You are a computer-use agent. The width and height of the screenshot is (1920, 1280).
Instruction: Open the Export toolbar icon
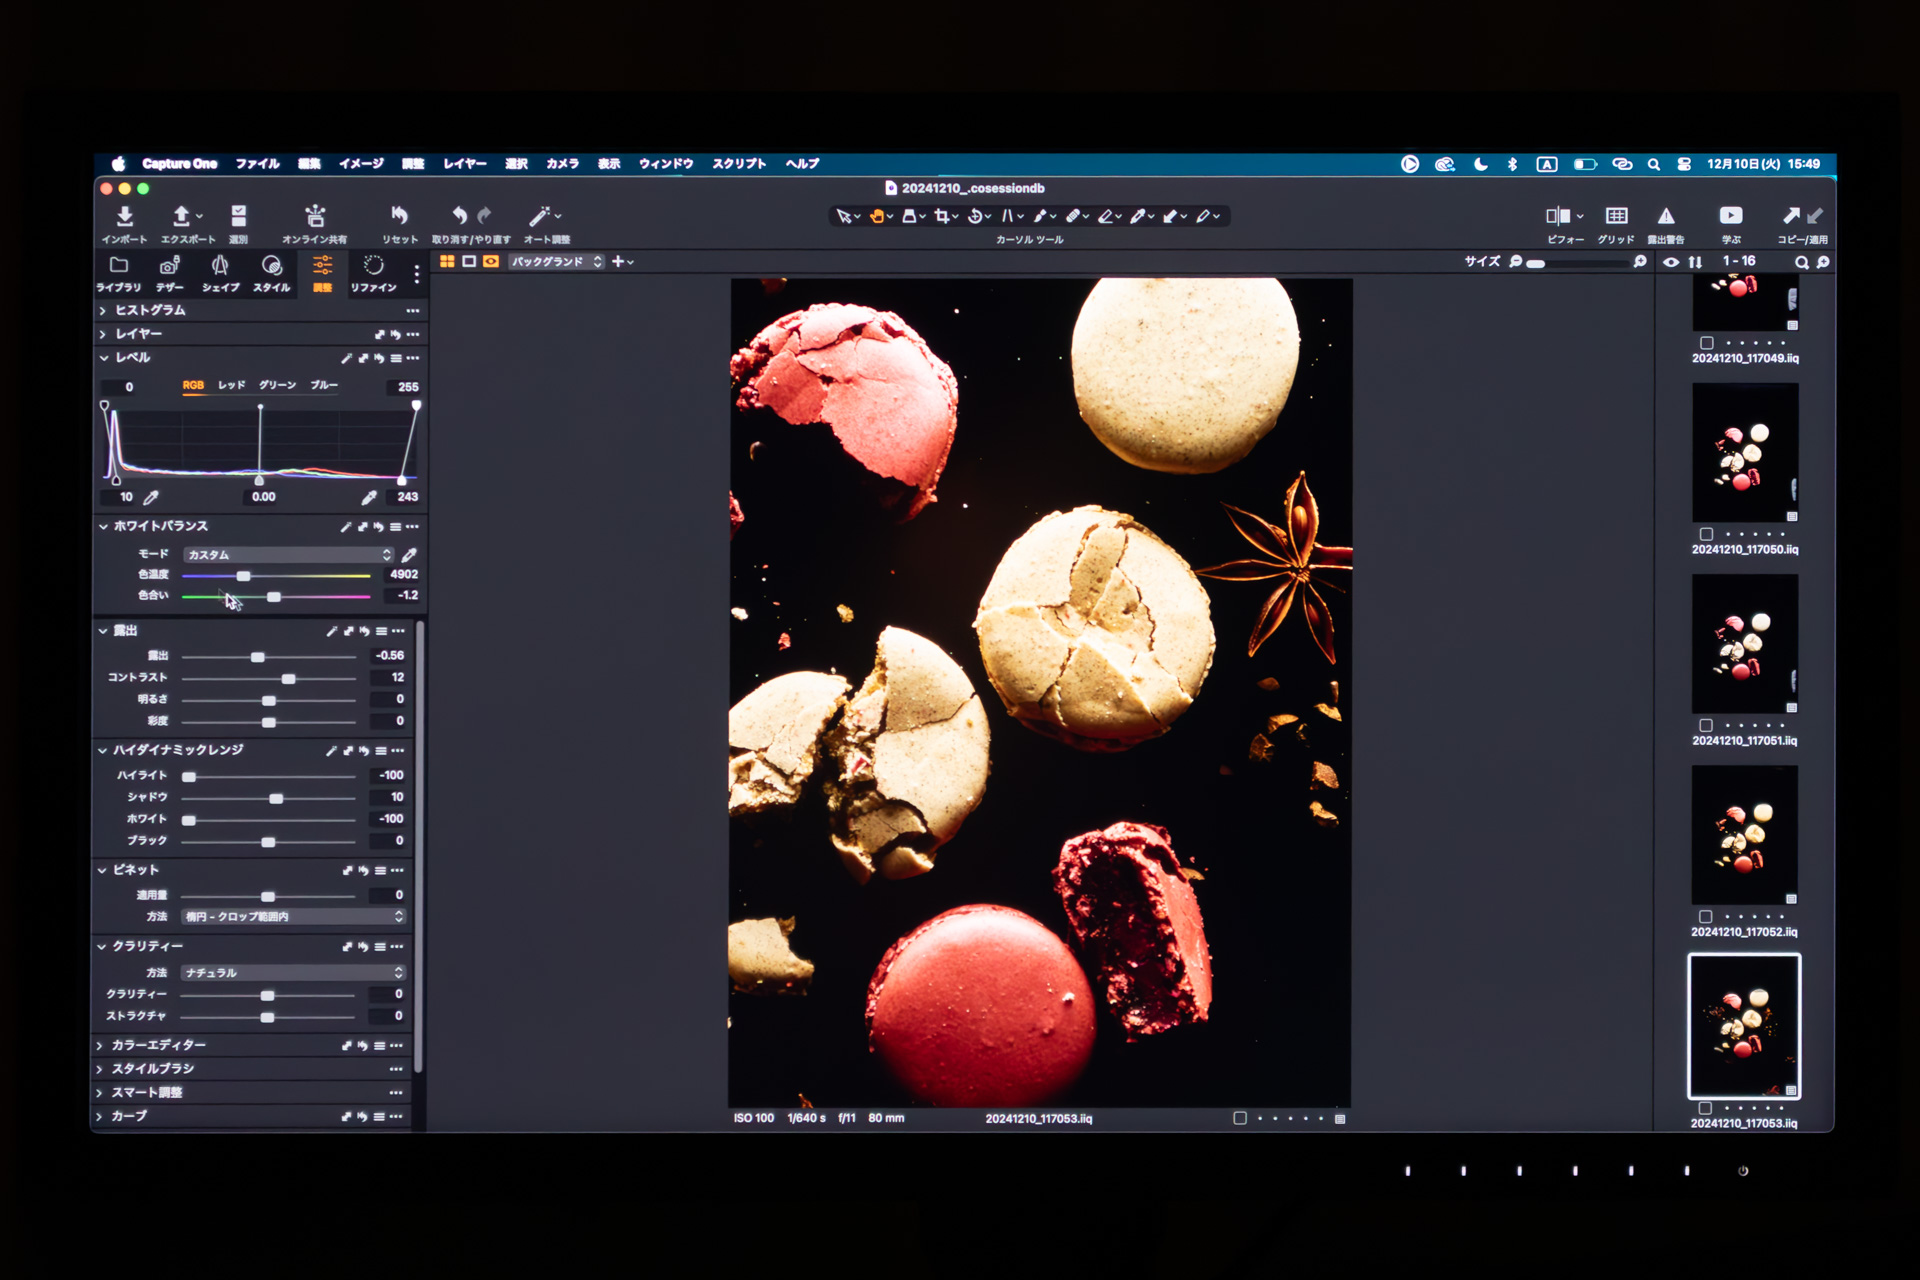[x=182, y=217]
